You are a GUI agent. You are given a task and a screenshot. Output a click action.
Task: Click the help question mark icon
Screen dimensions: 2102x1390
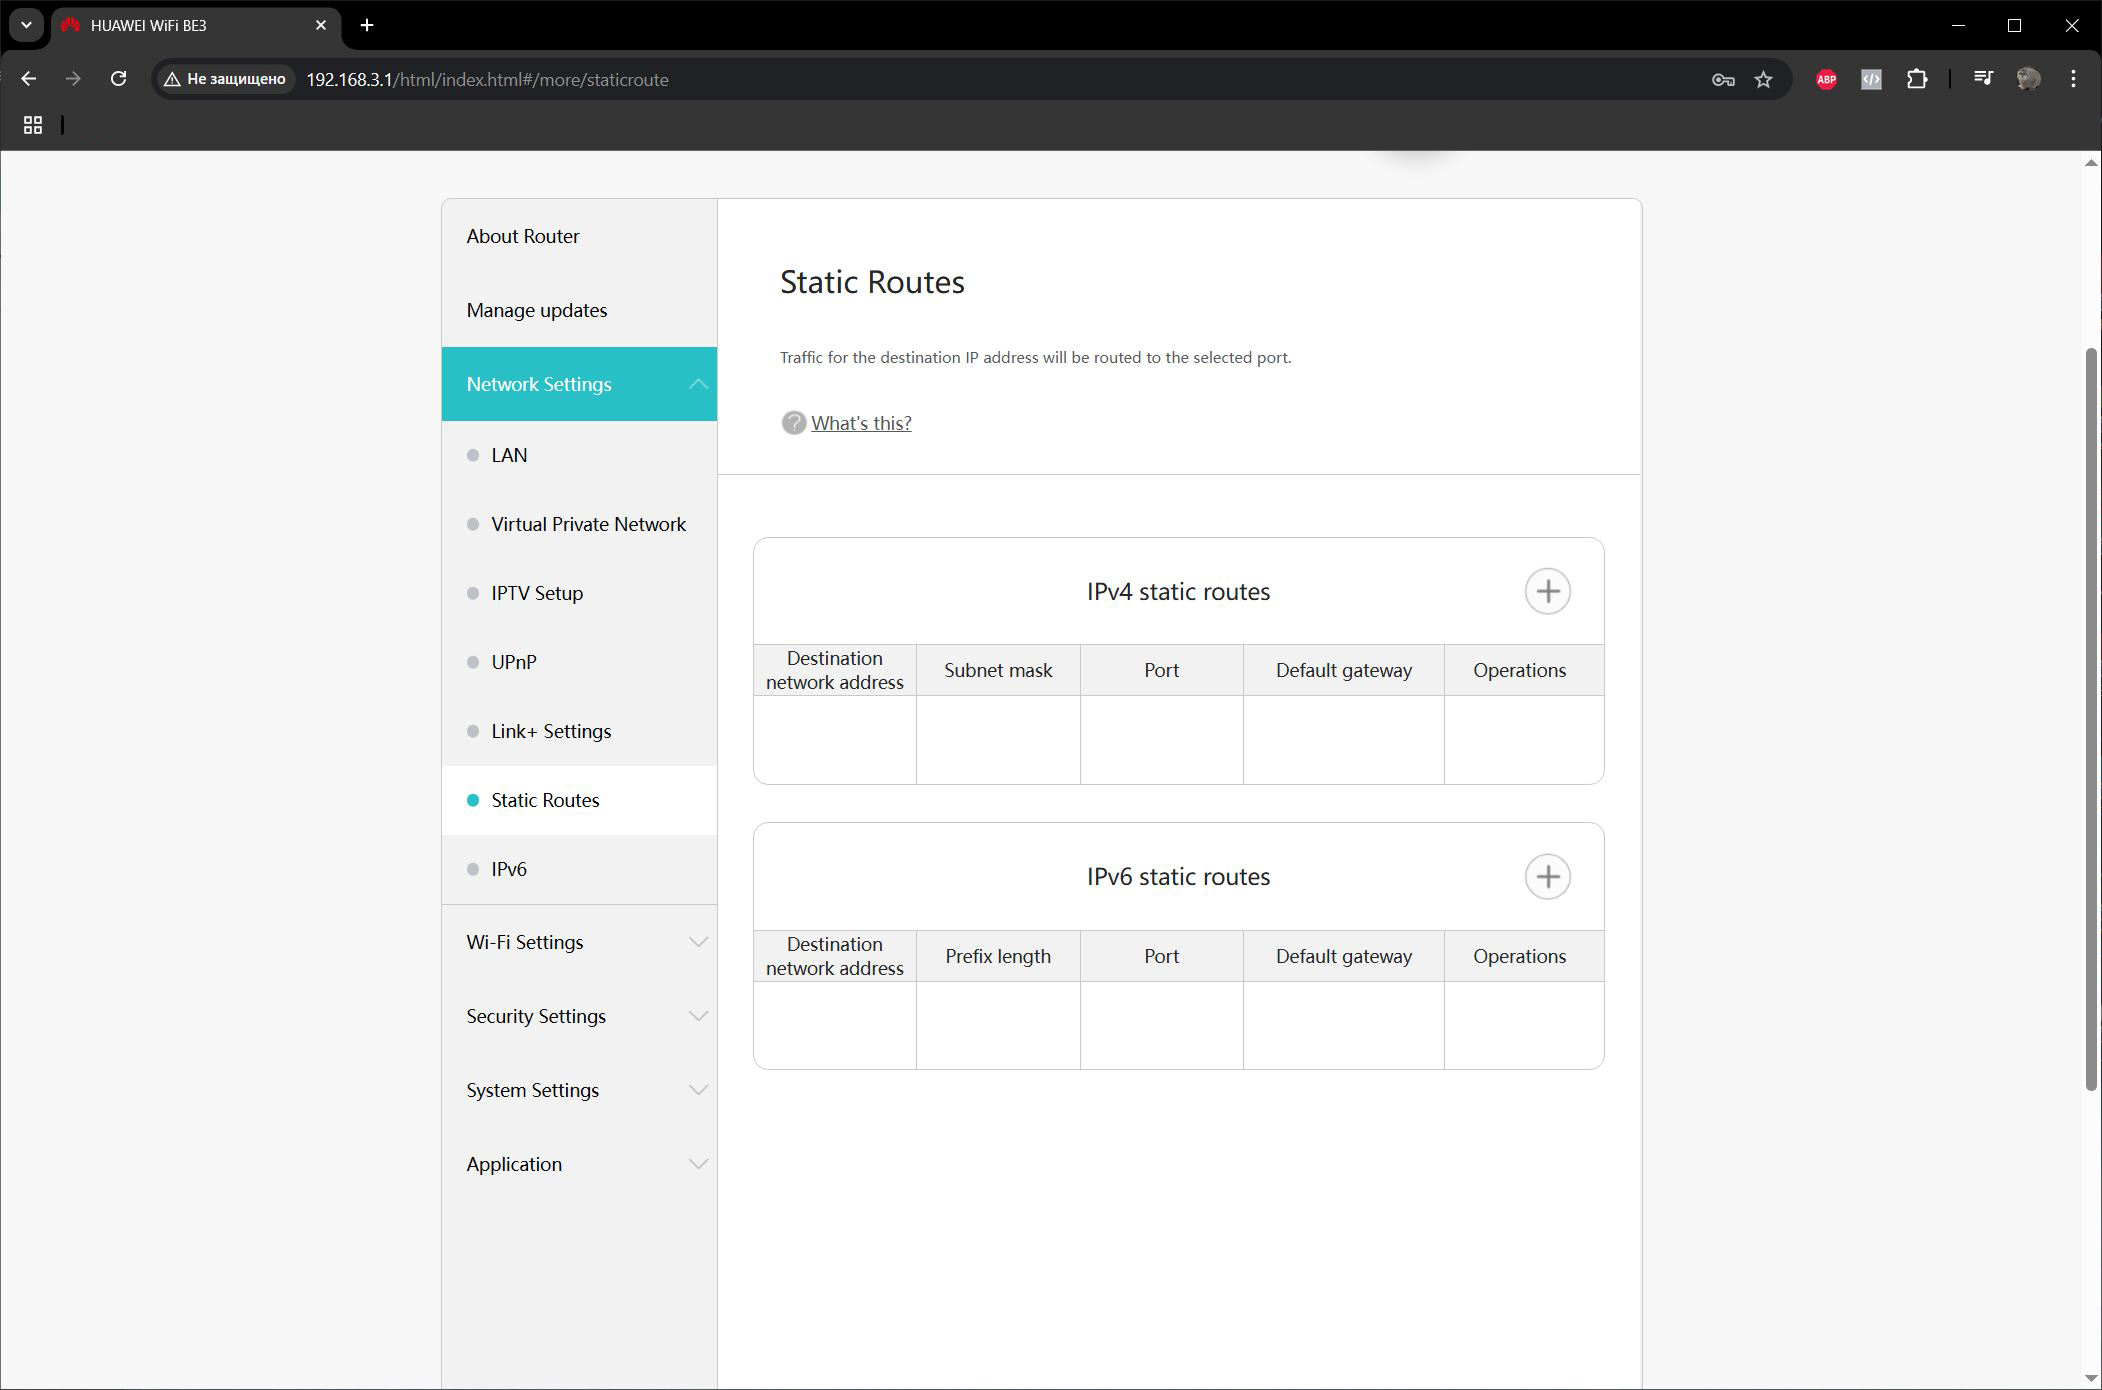tap(793, 423)
